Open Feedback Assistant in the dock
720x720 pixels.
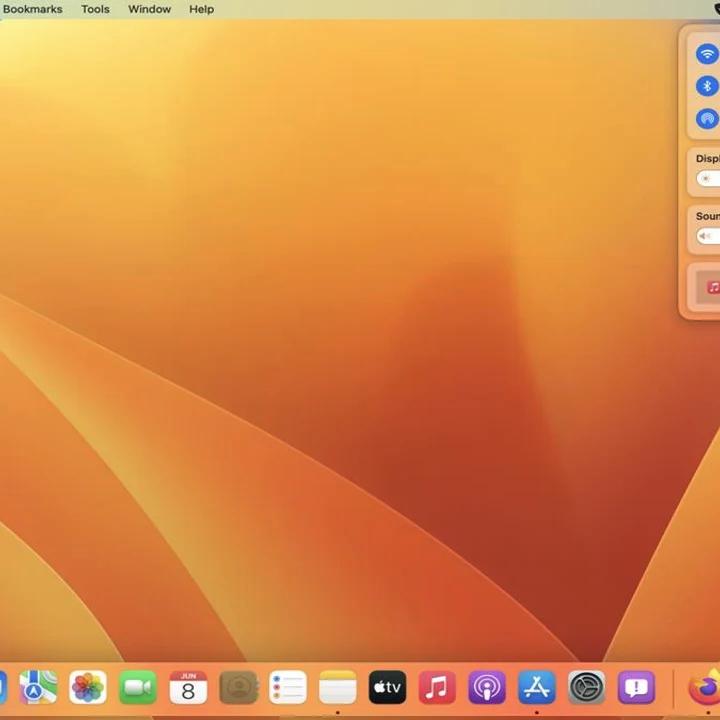click(x=636, y=687)
